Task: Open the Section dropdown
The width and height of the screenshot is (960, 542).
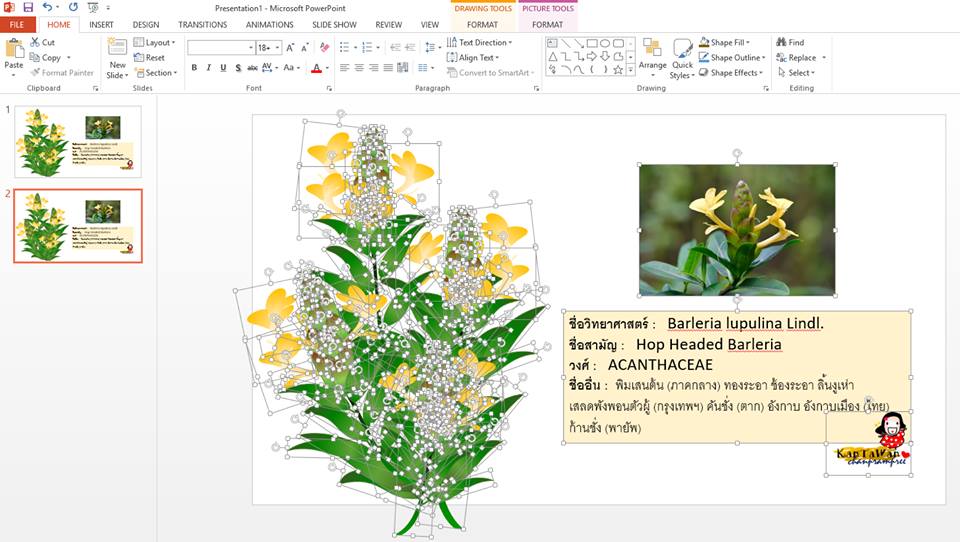Action: tap(156, 73)
